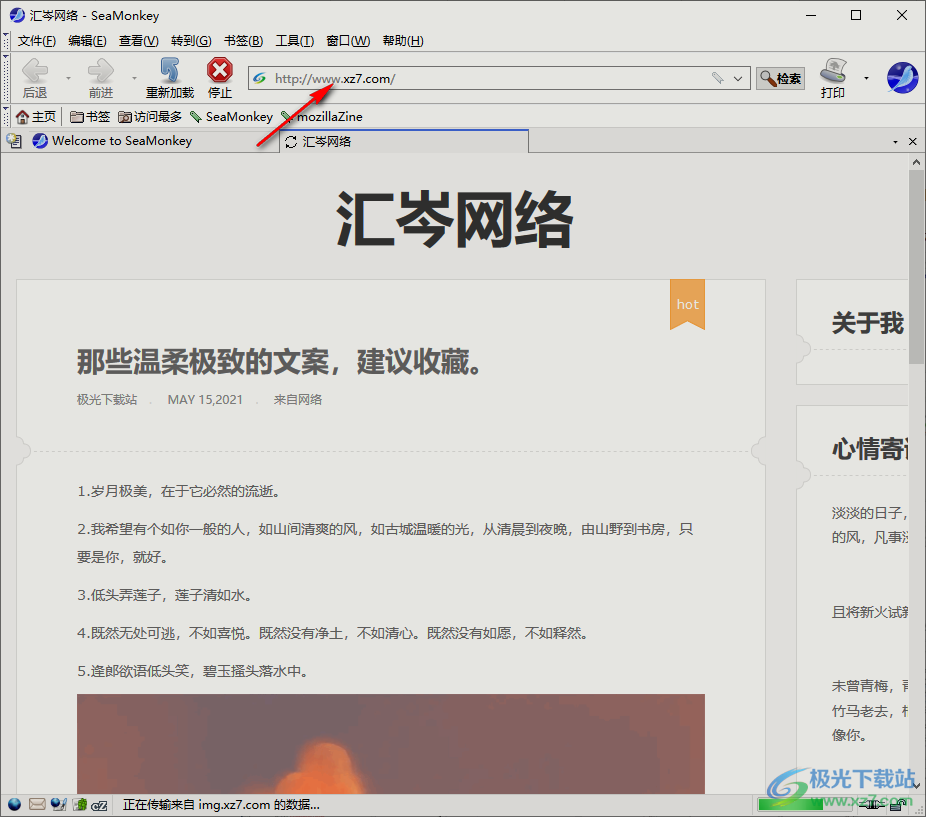The height and width of the screenshot is (817, 926).
Task: Open the 工具(T) menu
Action: pyautogui.click(x=295, y=41)
